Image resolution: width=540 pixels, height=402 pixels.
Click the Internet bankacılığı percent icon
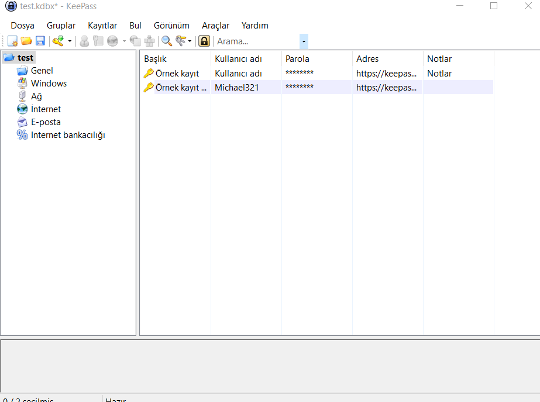click(x=22, y=135)
